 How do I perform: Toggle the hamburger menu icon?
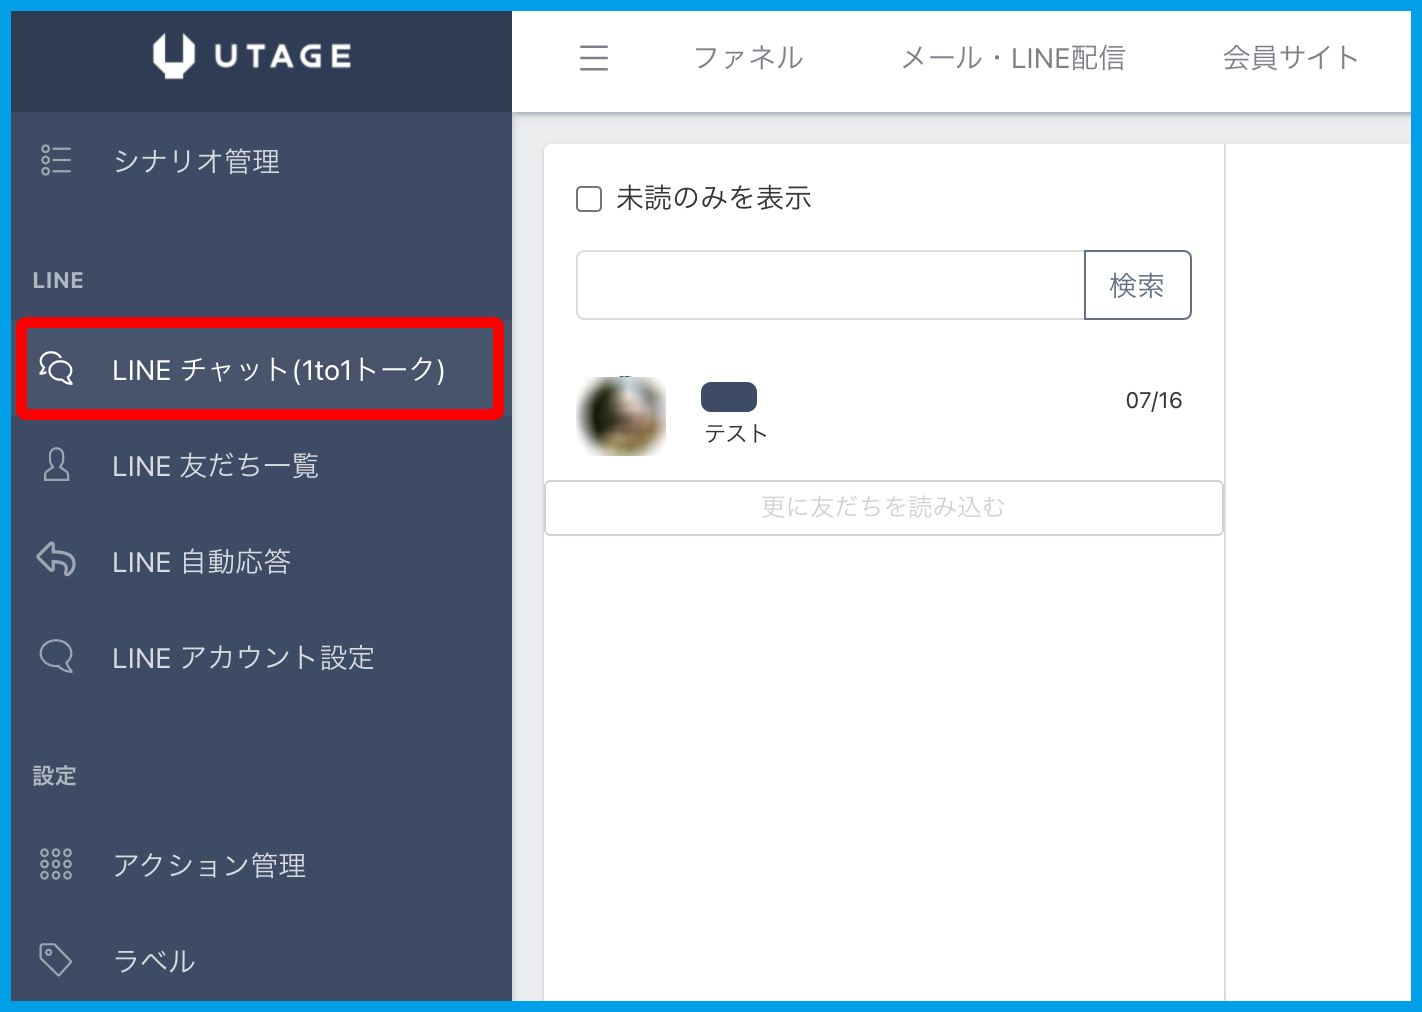594,58
